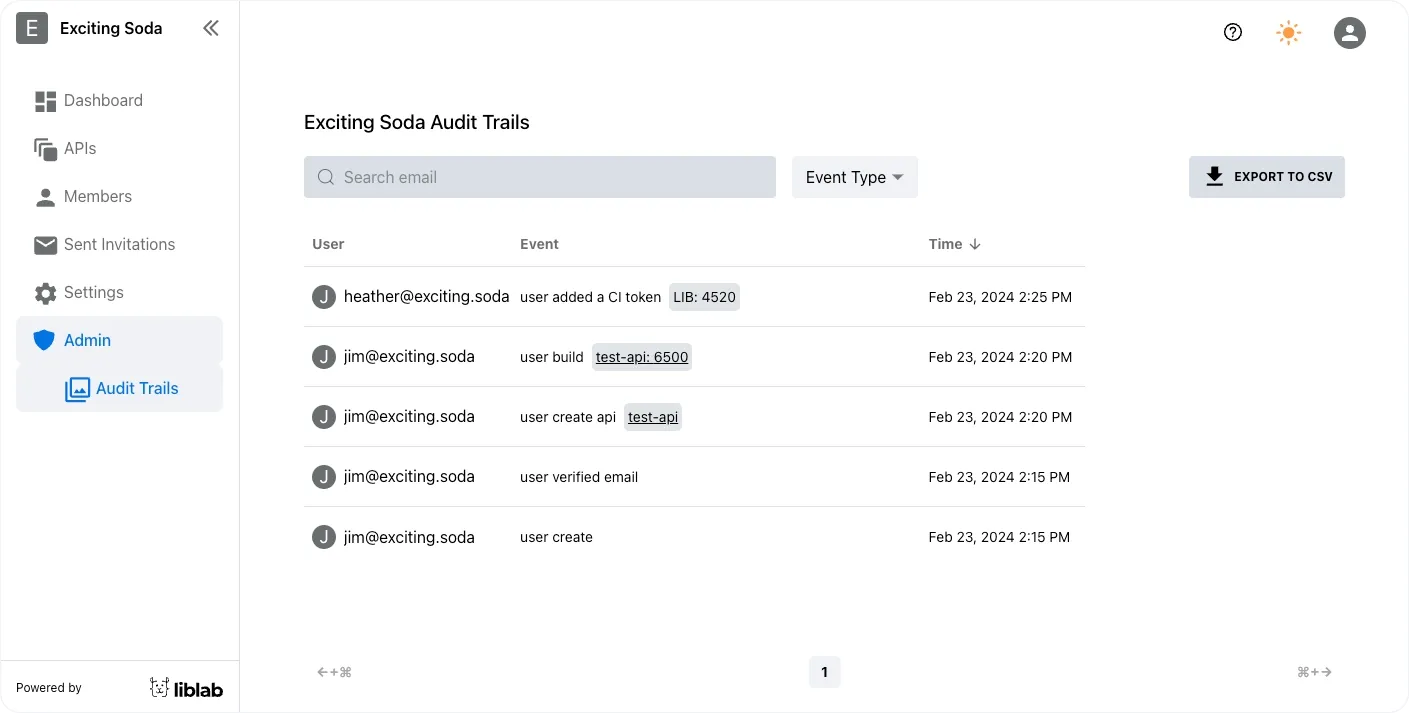
Task: Click the Export to CSV button
Action: click(1267, 176)
